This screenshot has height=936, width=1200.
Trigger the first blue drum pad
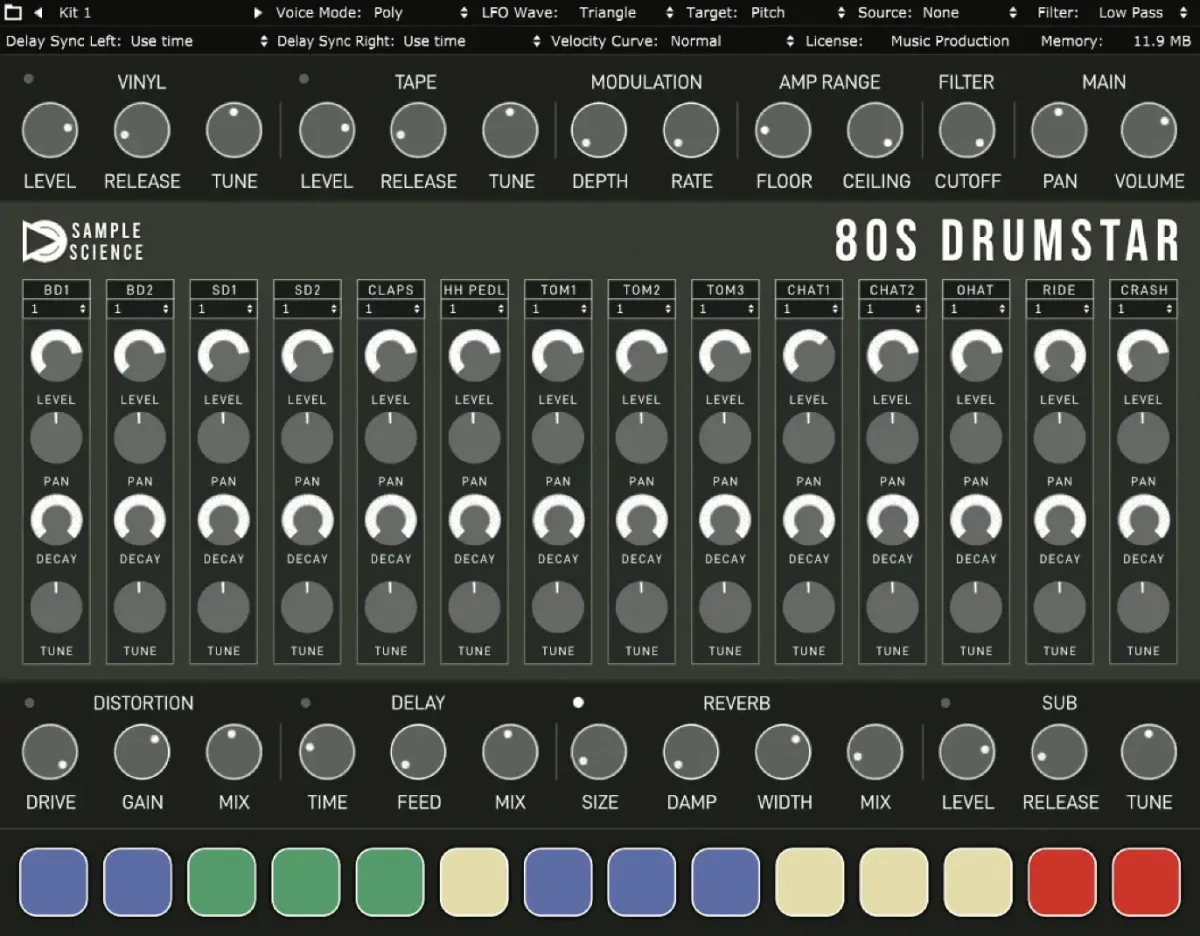(x=54, y=882)
